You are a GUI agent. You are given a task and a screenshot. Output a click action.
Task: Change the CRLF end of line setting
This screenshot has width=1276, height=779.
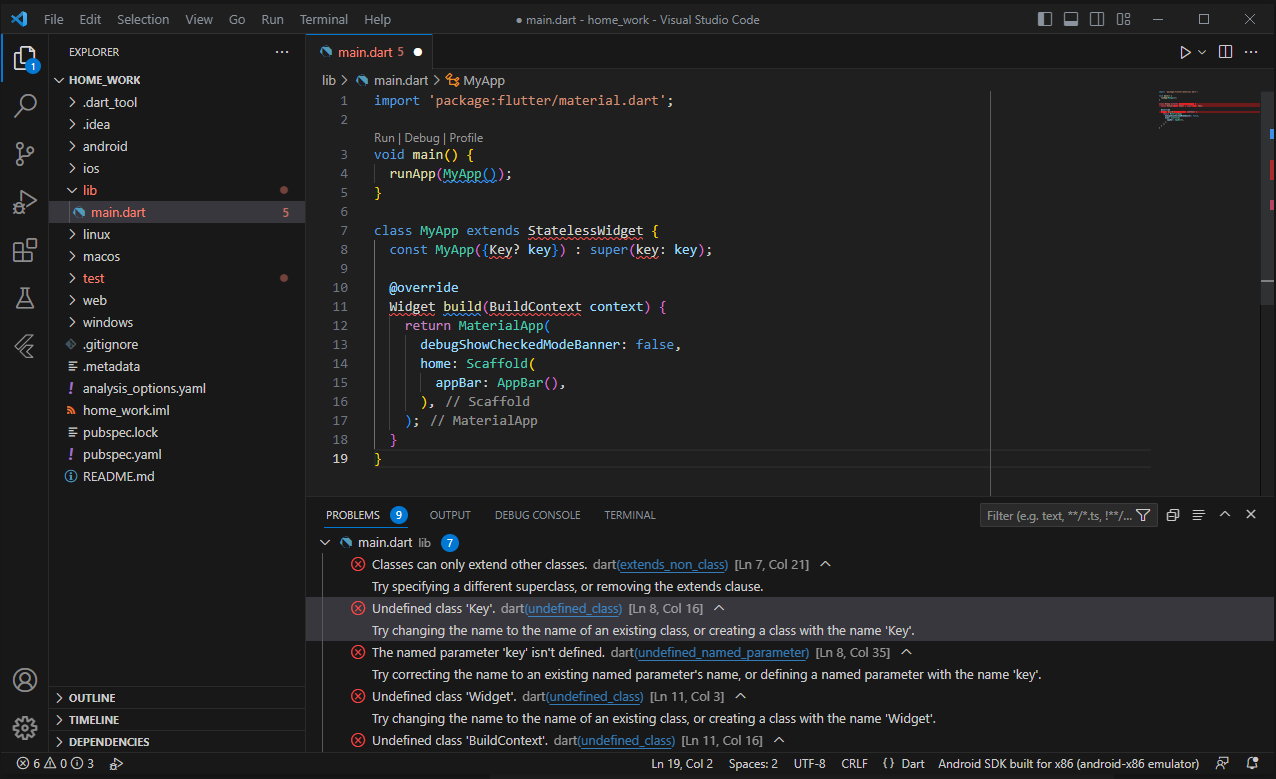(x=854, y=764)
